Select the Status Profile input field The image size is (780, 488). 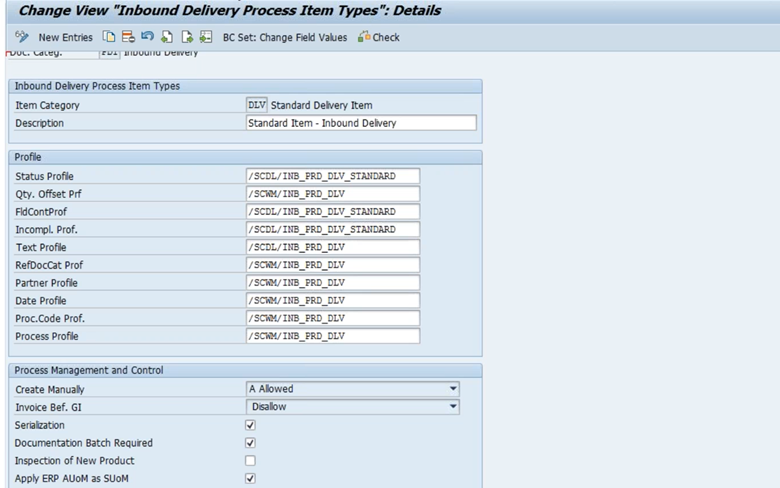pos(332,176)
